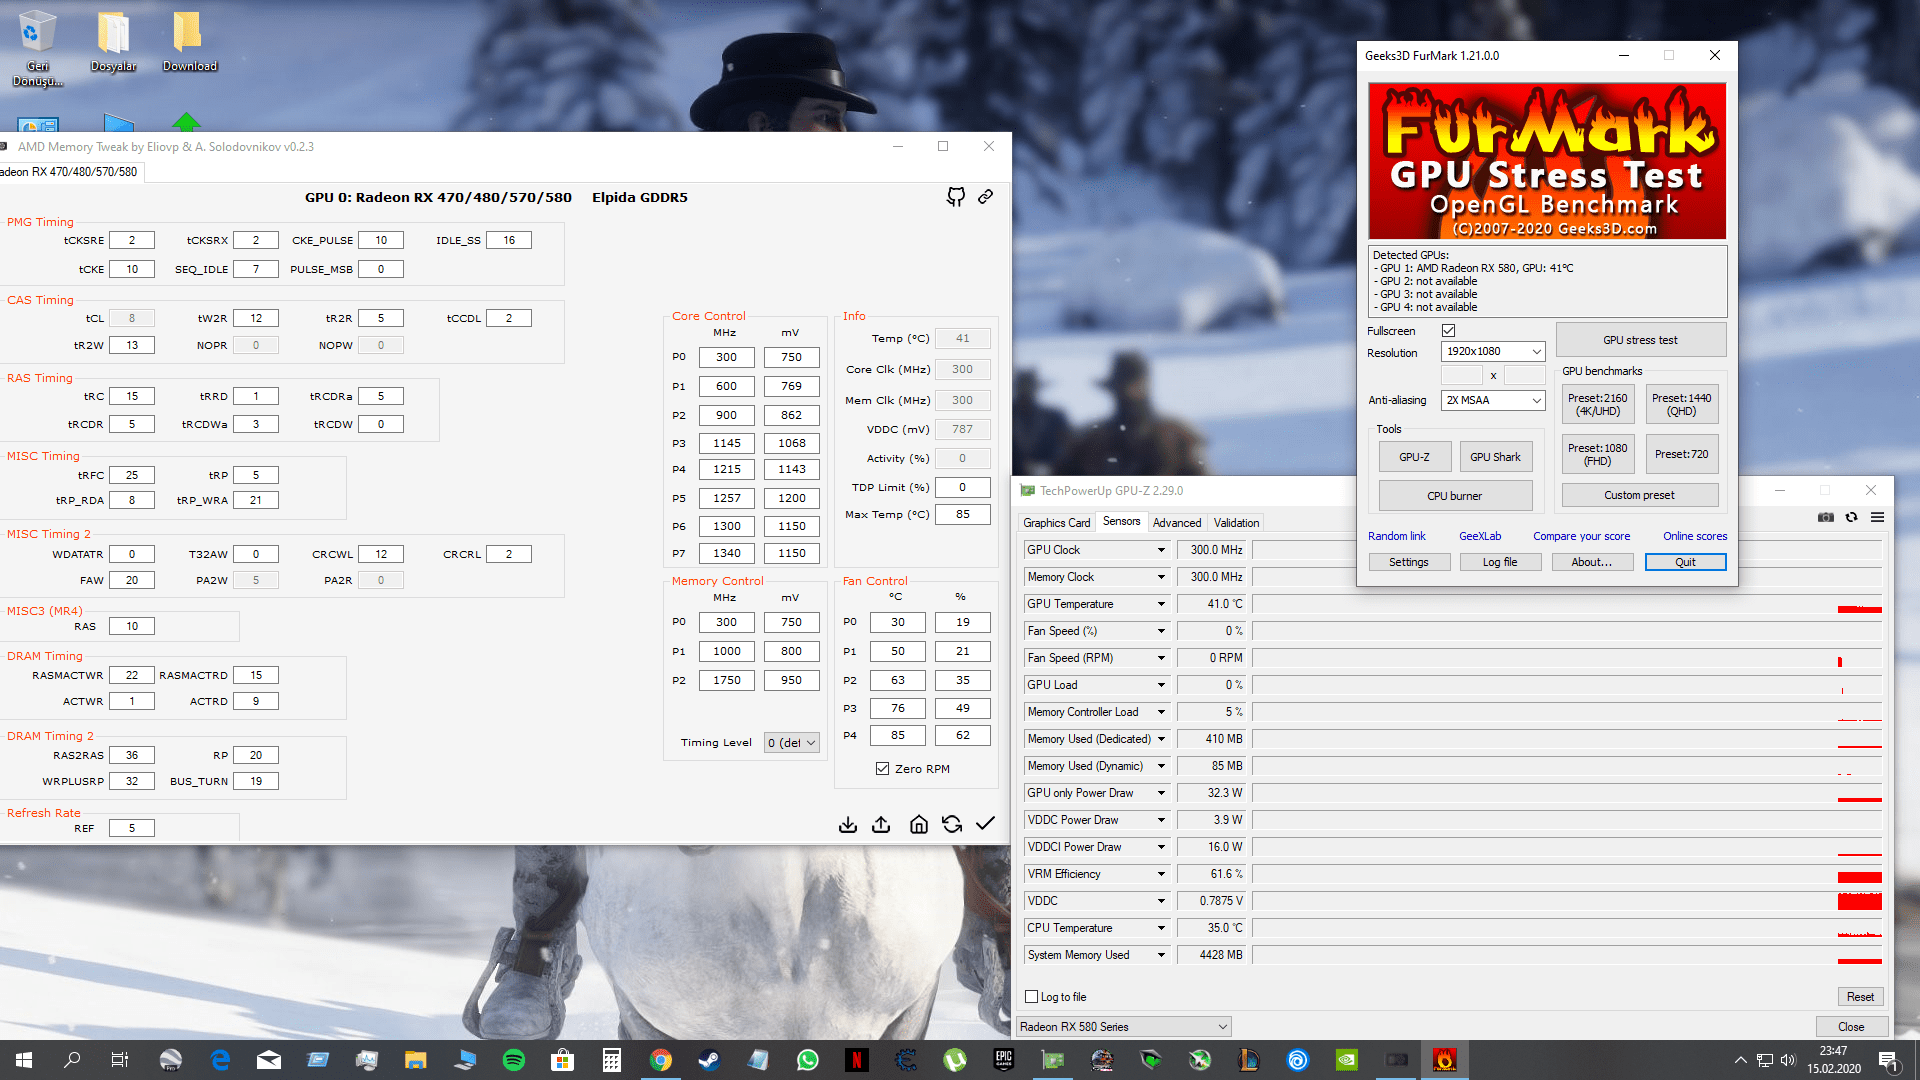The height and width of the screenshot is (1080, 1920).
Task: Click GPU-Z camera screenshot icon
Action: [x=1826, y=517]
